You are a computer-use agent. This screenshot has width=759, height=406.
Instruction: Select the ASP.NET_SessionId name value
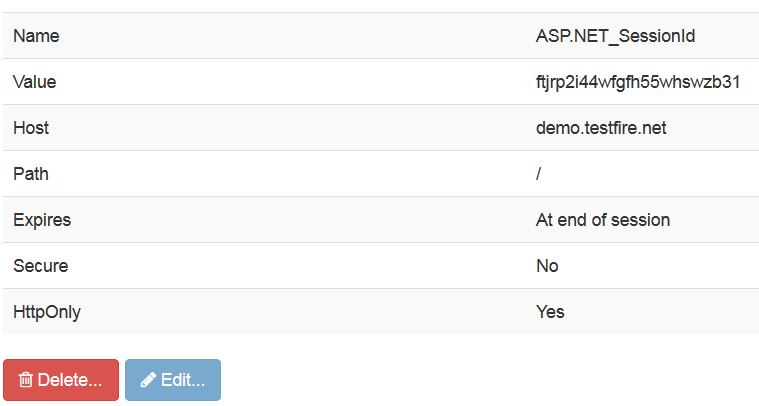[x=615, y=36]
